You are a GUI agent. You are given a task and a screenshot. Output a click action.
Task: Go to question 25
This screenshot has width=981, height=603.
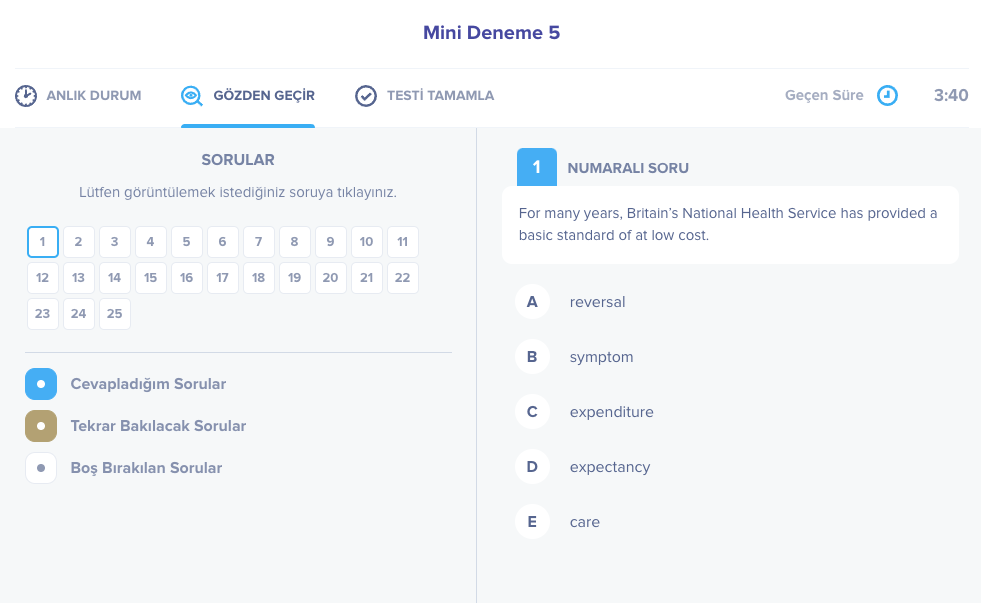[x=115, y=314]
